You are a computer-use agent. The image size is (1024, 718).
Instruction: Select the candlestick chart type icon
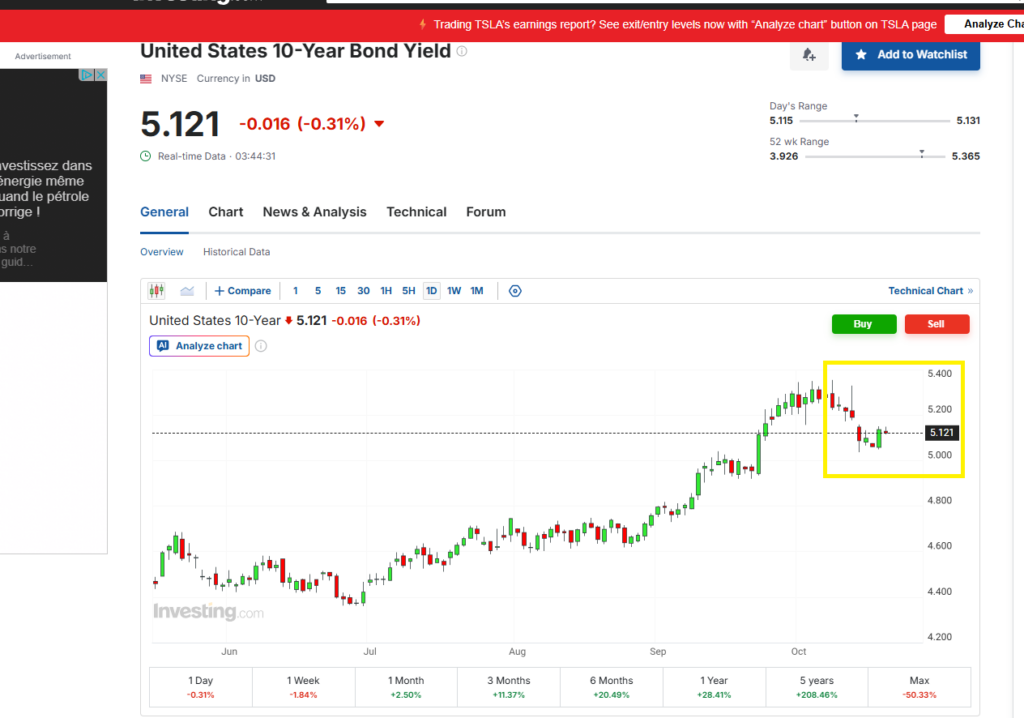157,291
